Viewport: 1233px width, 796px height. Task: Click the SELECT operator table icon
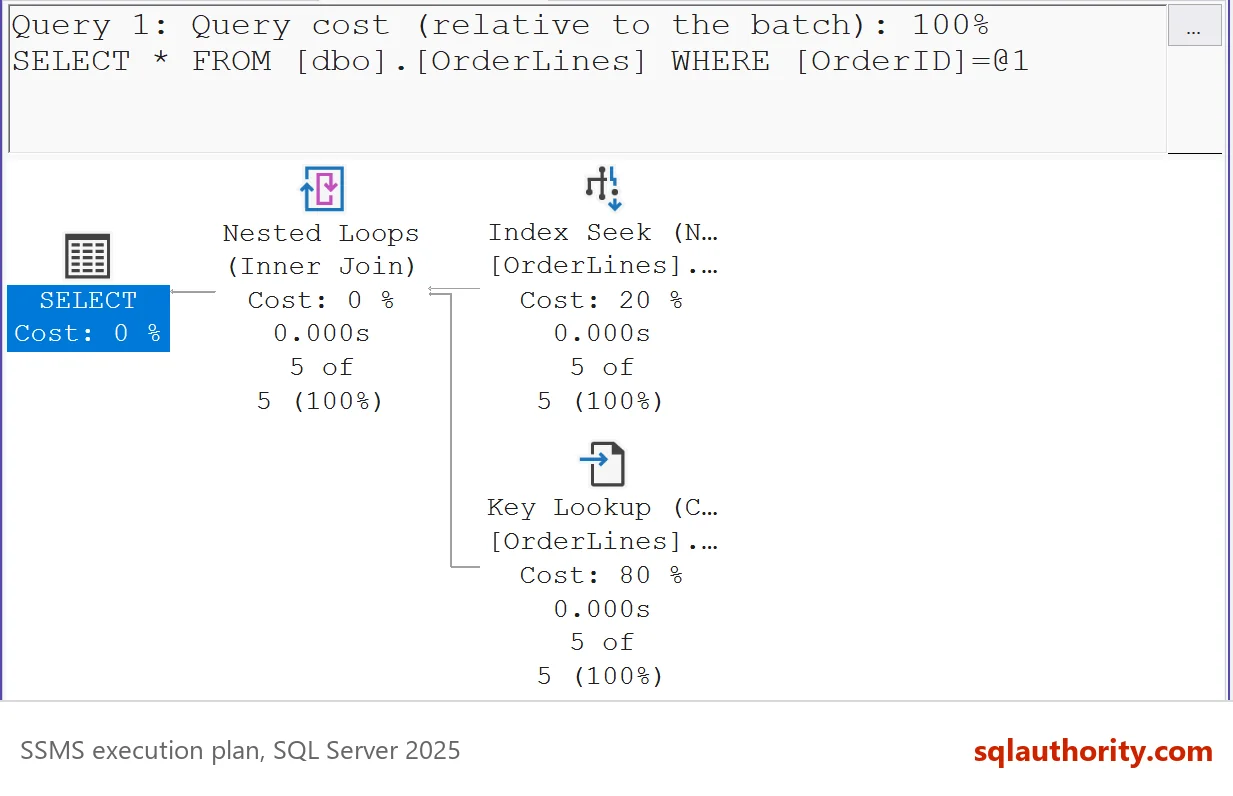tap(88, 257)
